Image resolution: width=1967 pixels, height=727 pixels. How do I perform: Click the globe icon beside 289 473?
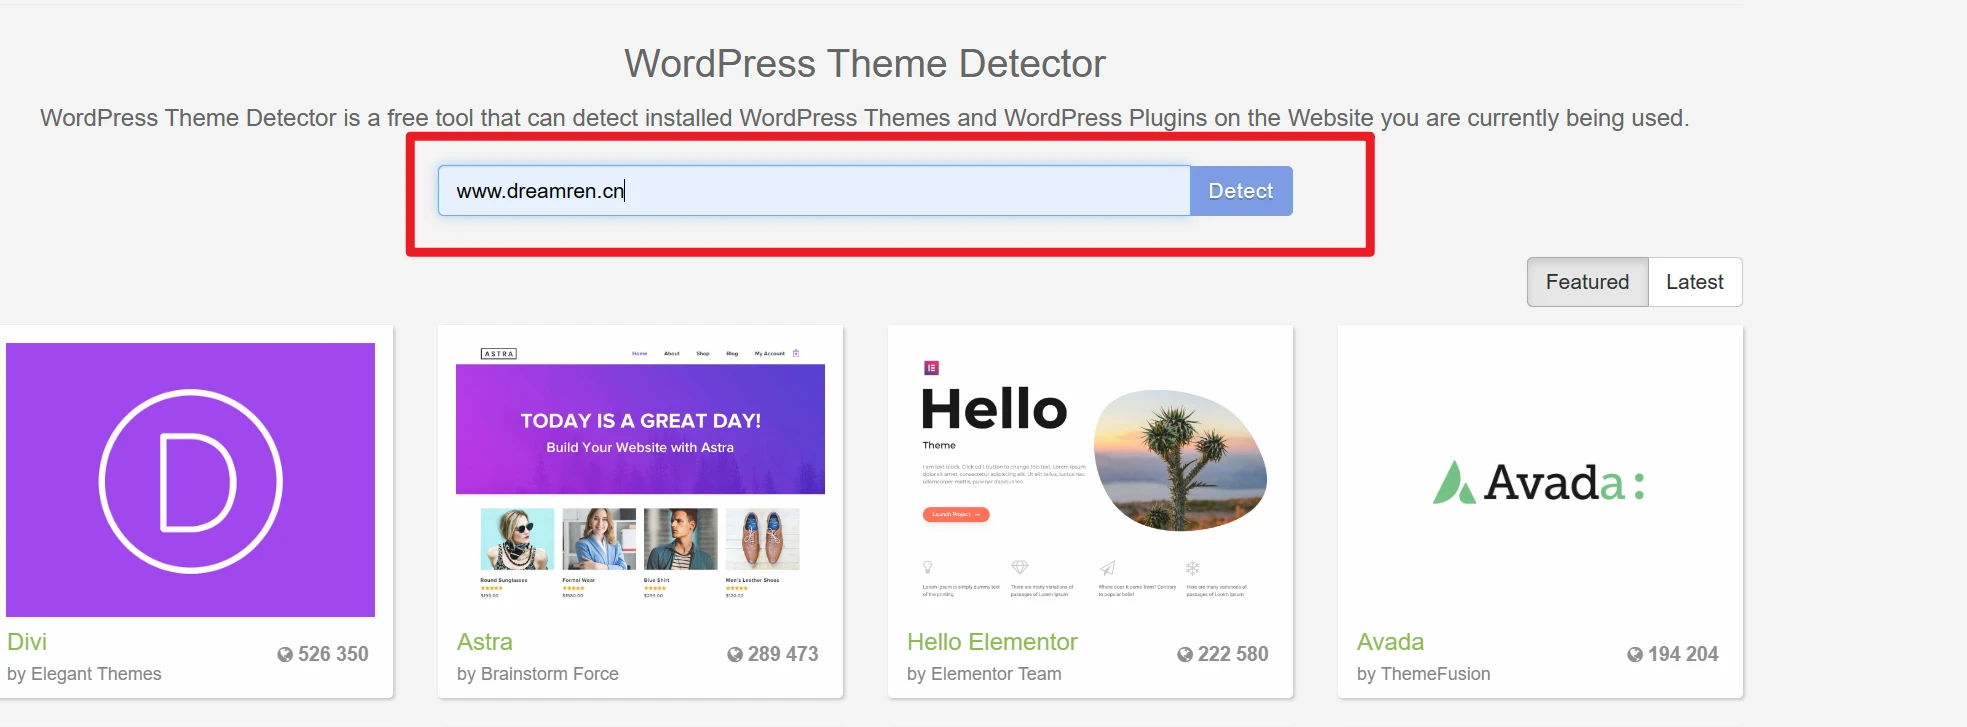point(735,654)
